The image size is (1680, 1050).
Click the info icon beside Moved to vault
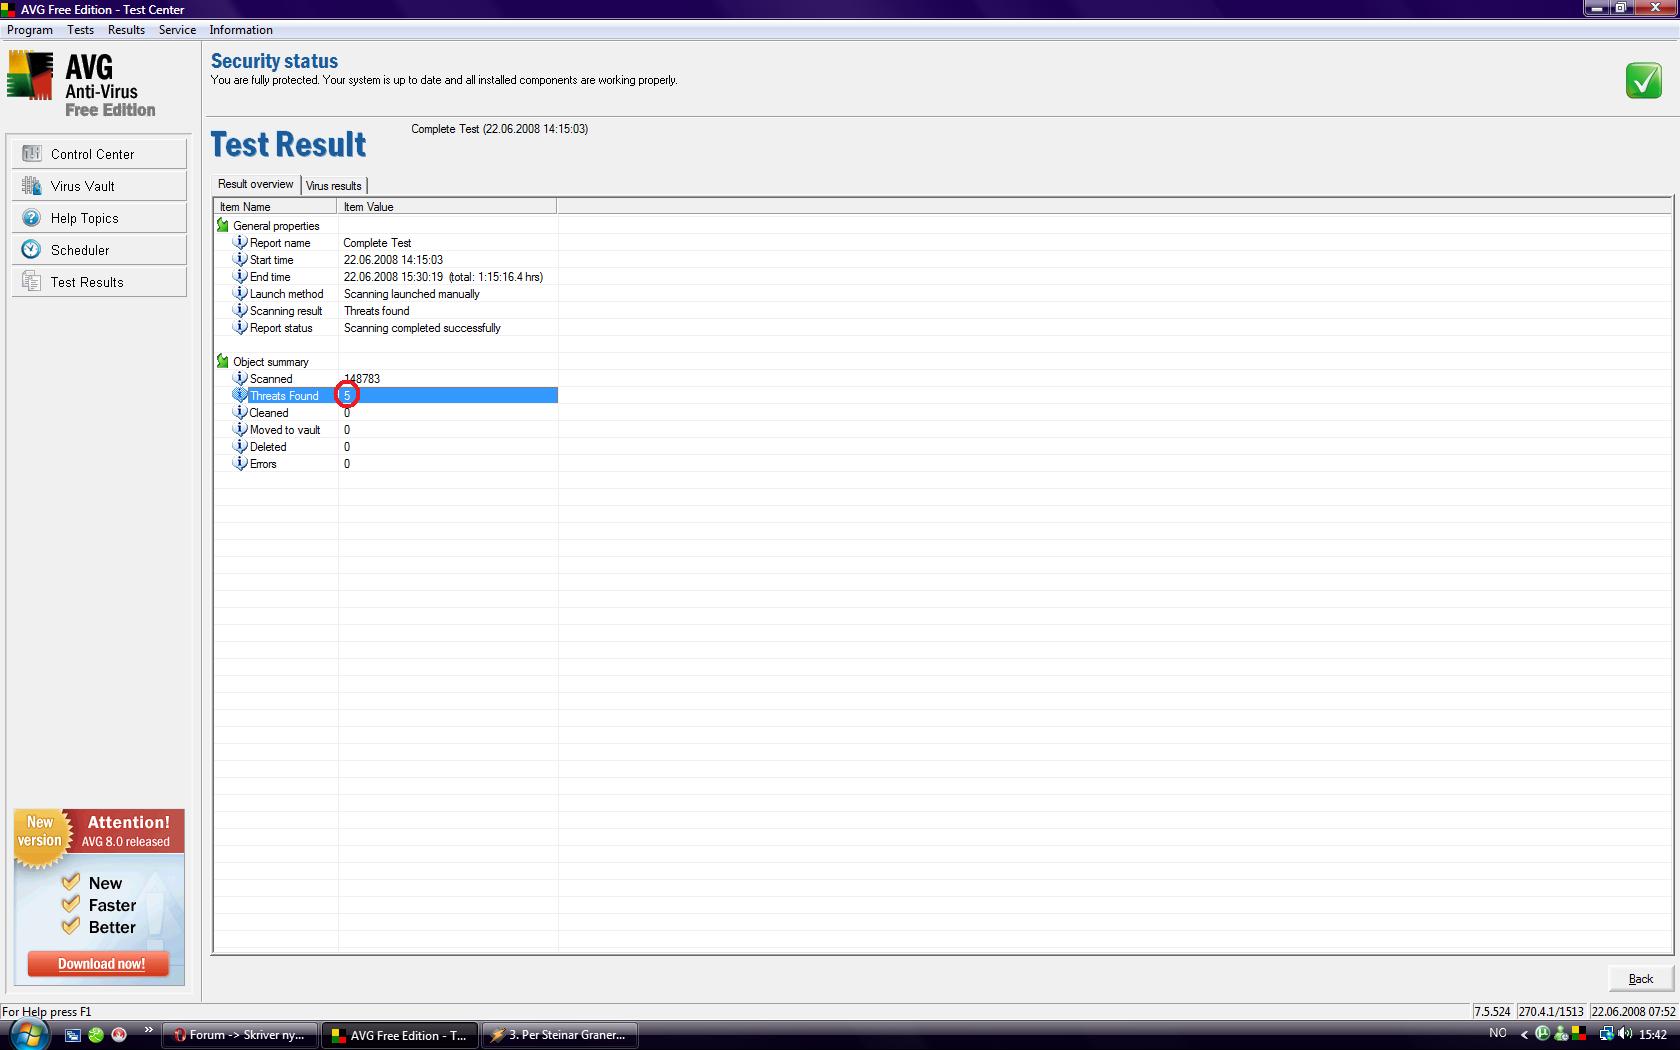[x=240, y=429]
